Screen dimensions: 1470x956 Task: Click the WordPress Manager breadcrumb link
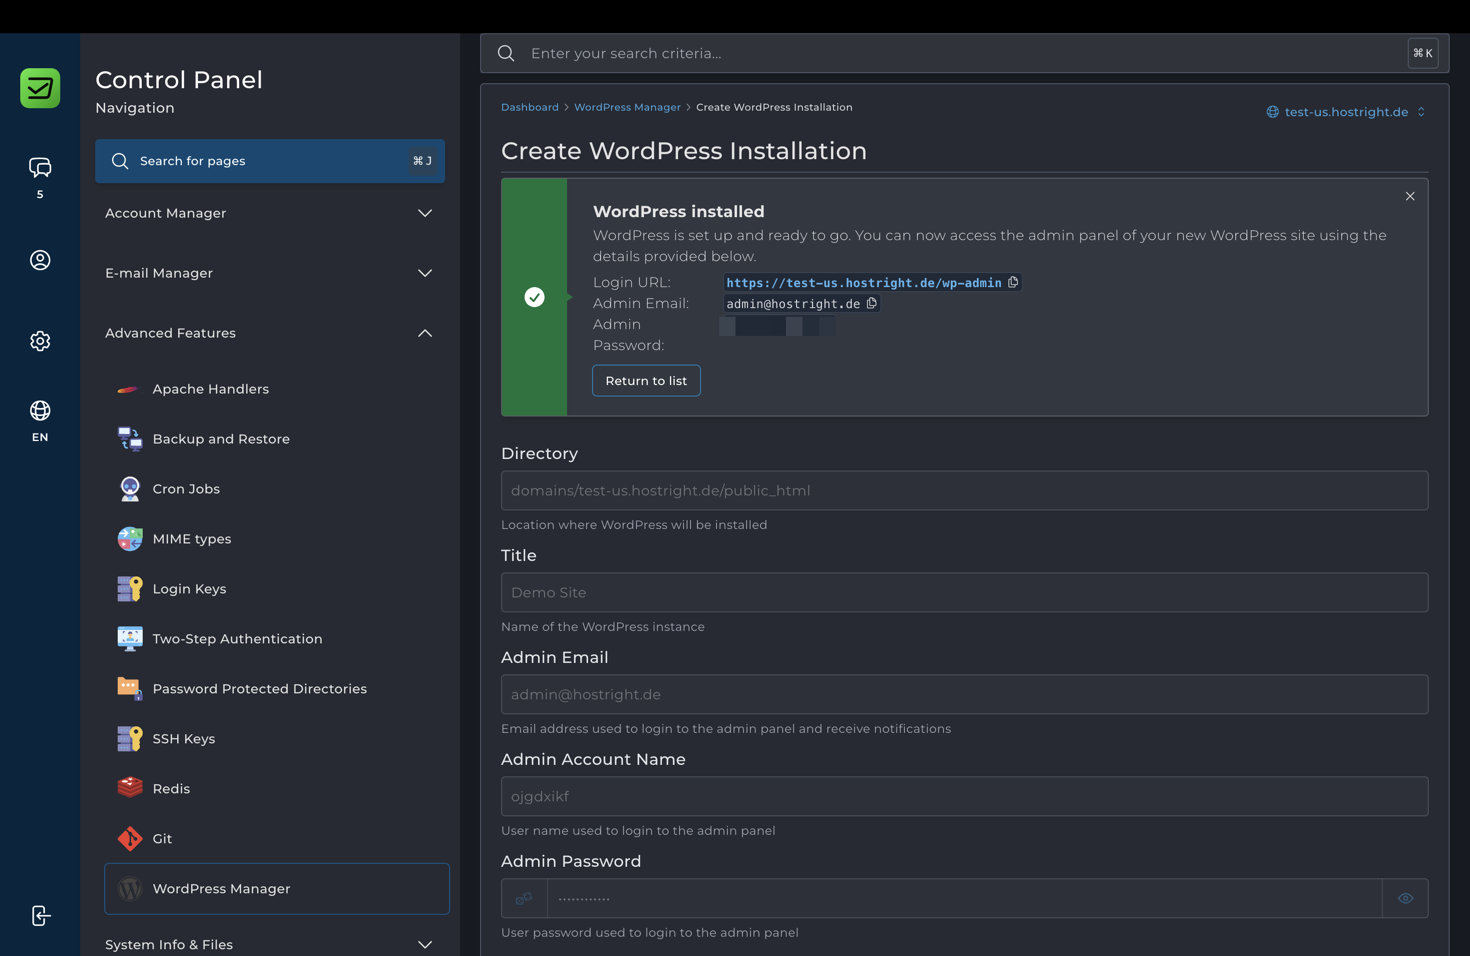(627, 107)
